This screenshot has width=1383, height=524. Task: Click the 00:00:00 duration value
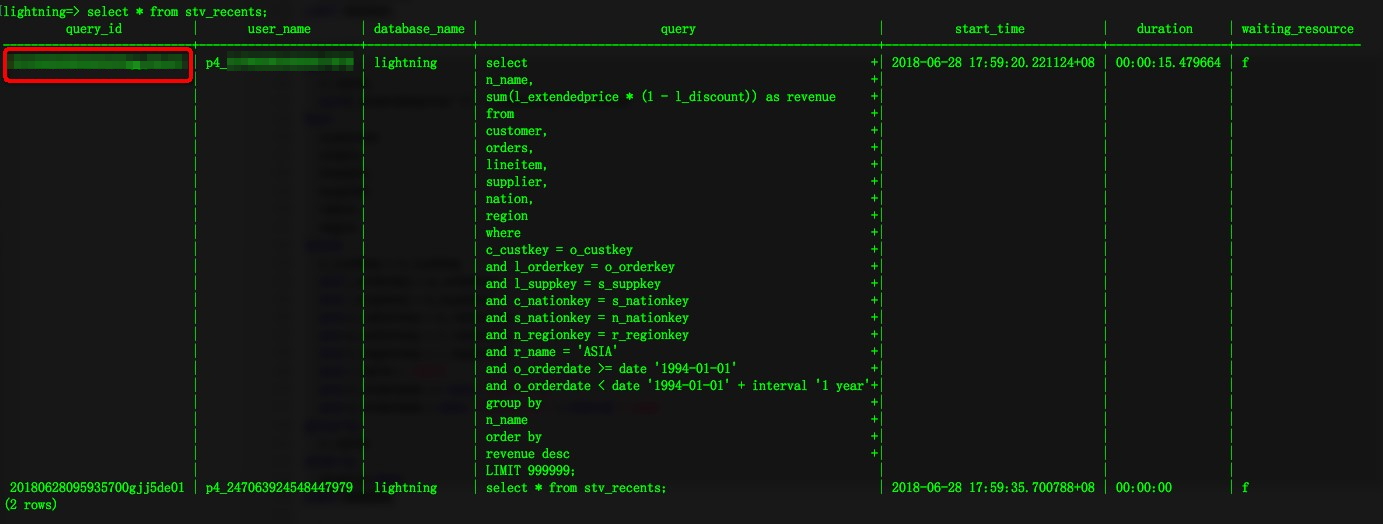click(x=1143, y=488)
